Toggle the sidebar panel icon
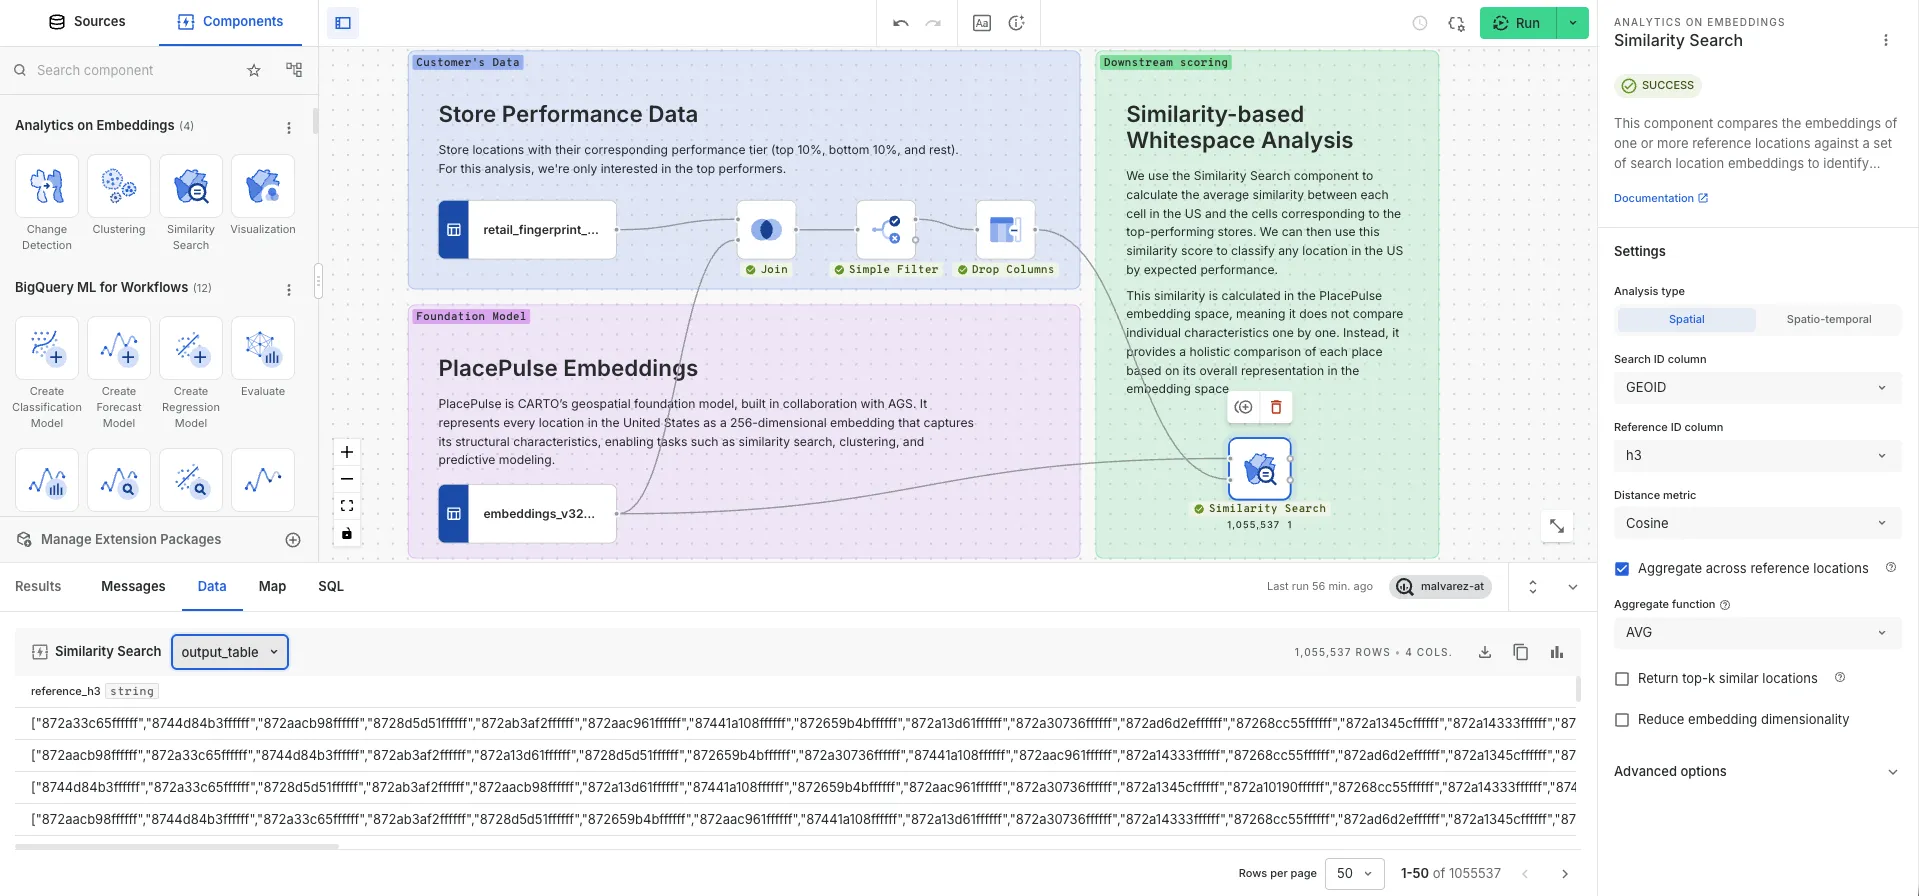Viewport: 1919px width, 896px height. pos(343,23)
